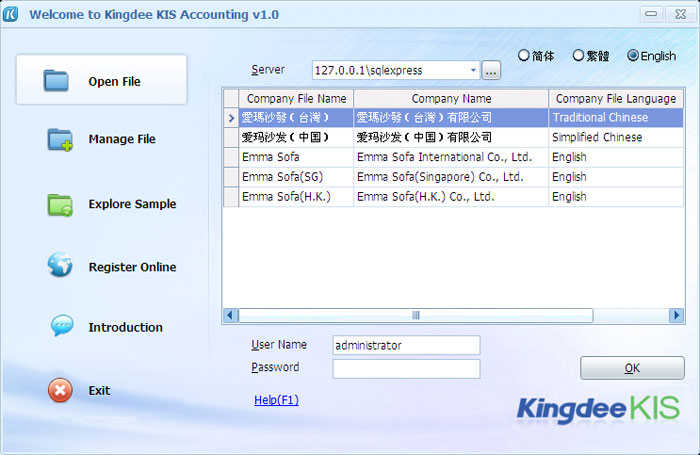Click the Password input field
Image resolution: width=700 pixels, height=455 pixels.
pyautogui.click(x=406, y=369)
